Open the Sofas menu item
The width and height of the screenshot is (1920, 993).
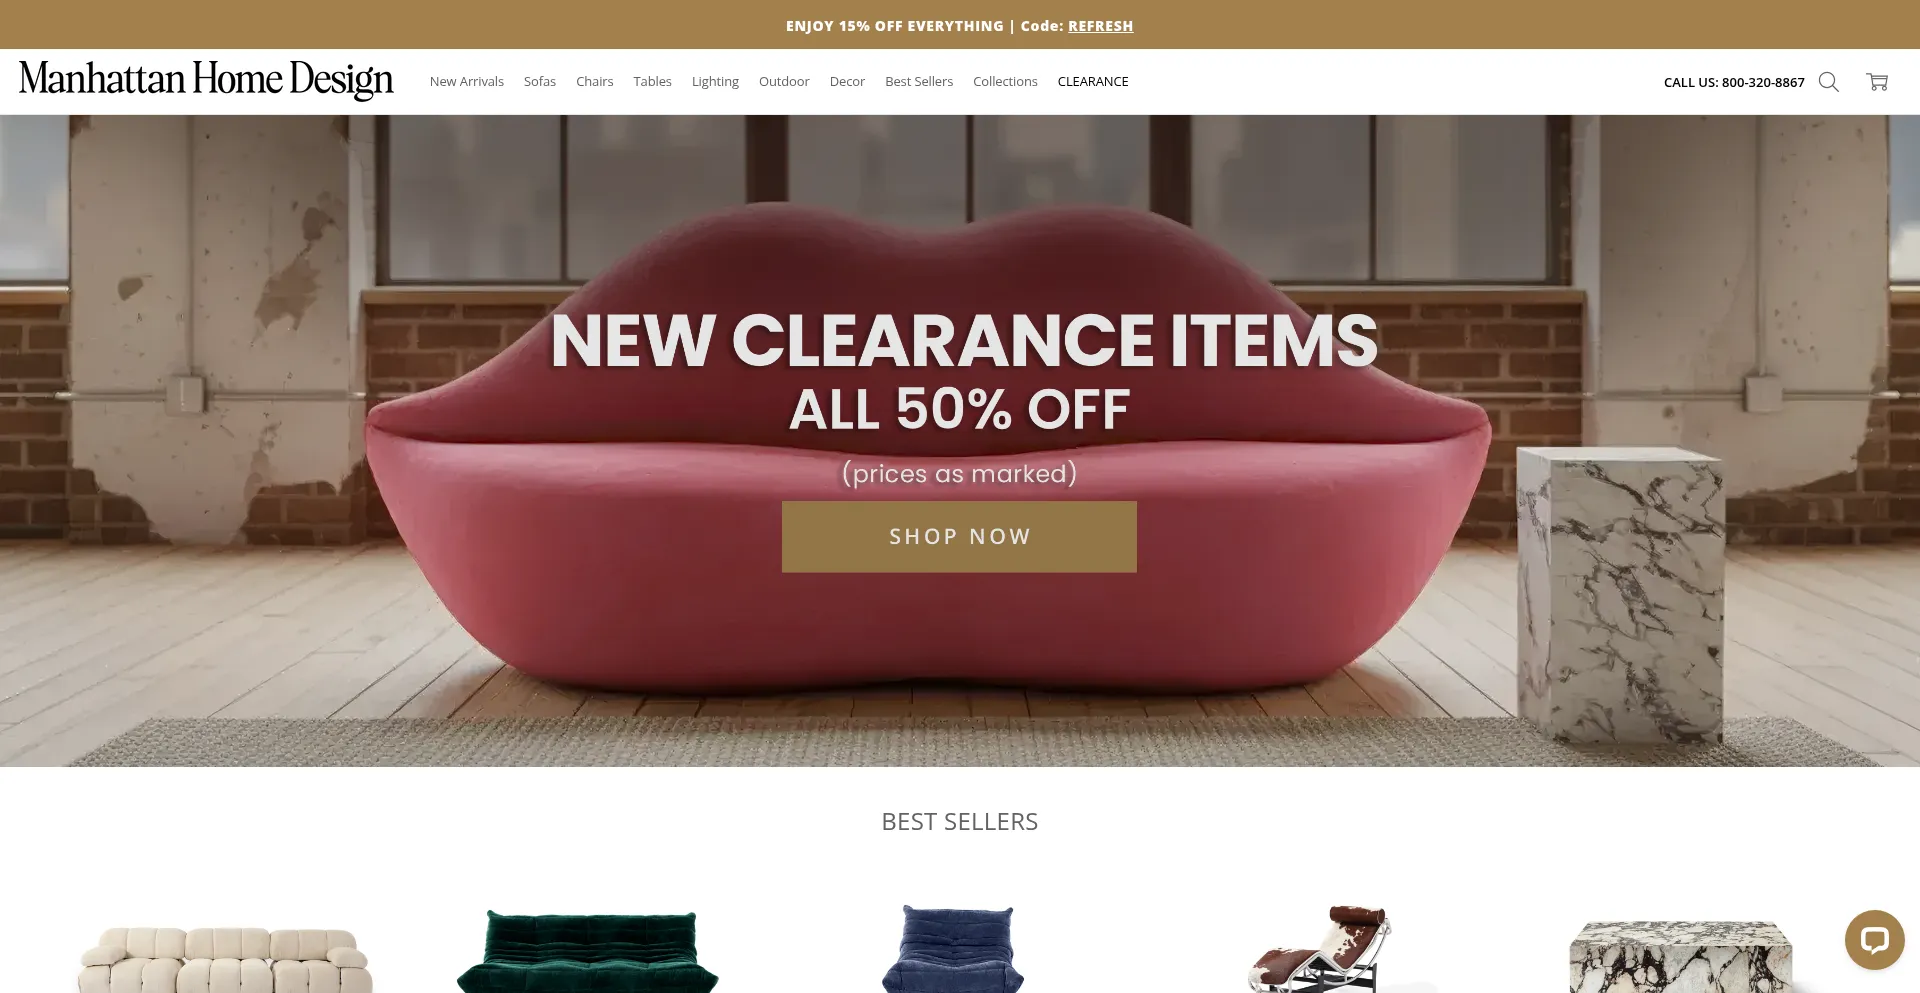(540, 82)
